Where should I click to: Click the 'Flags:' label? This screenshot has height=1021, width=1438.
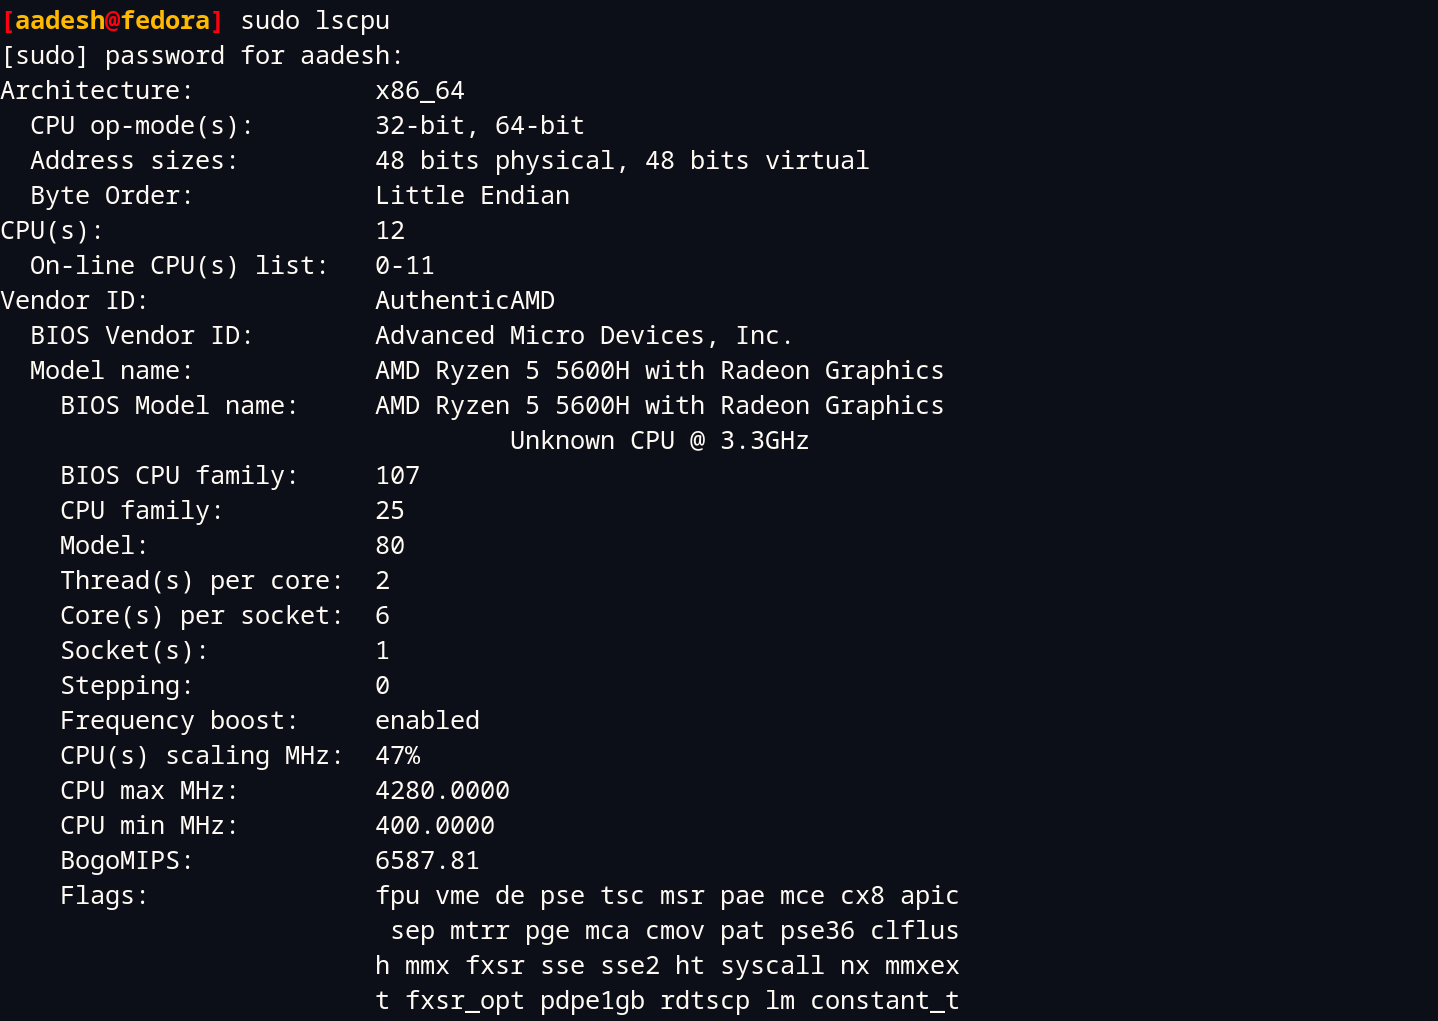[104, 896]
